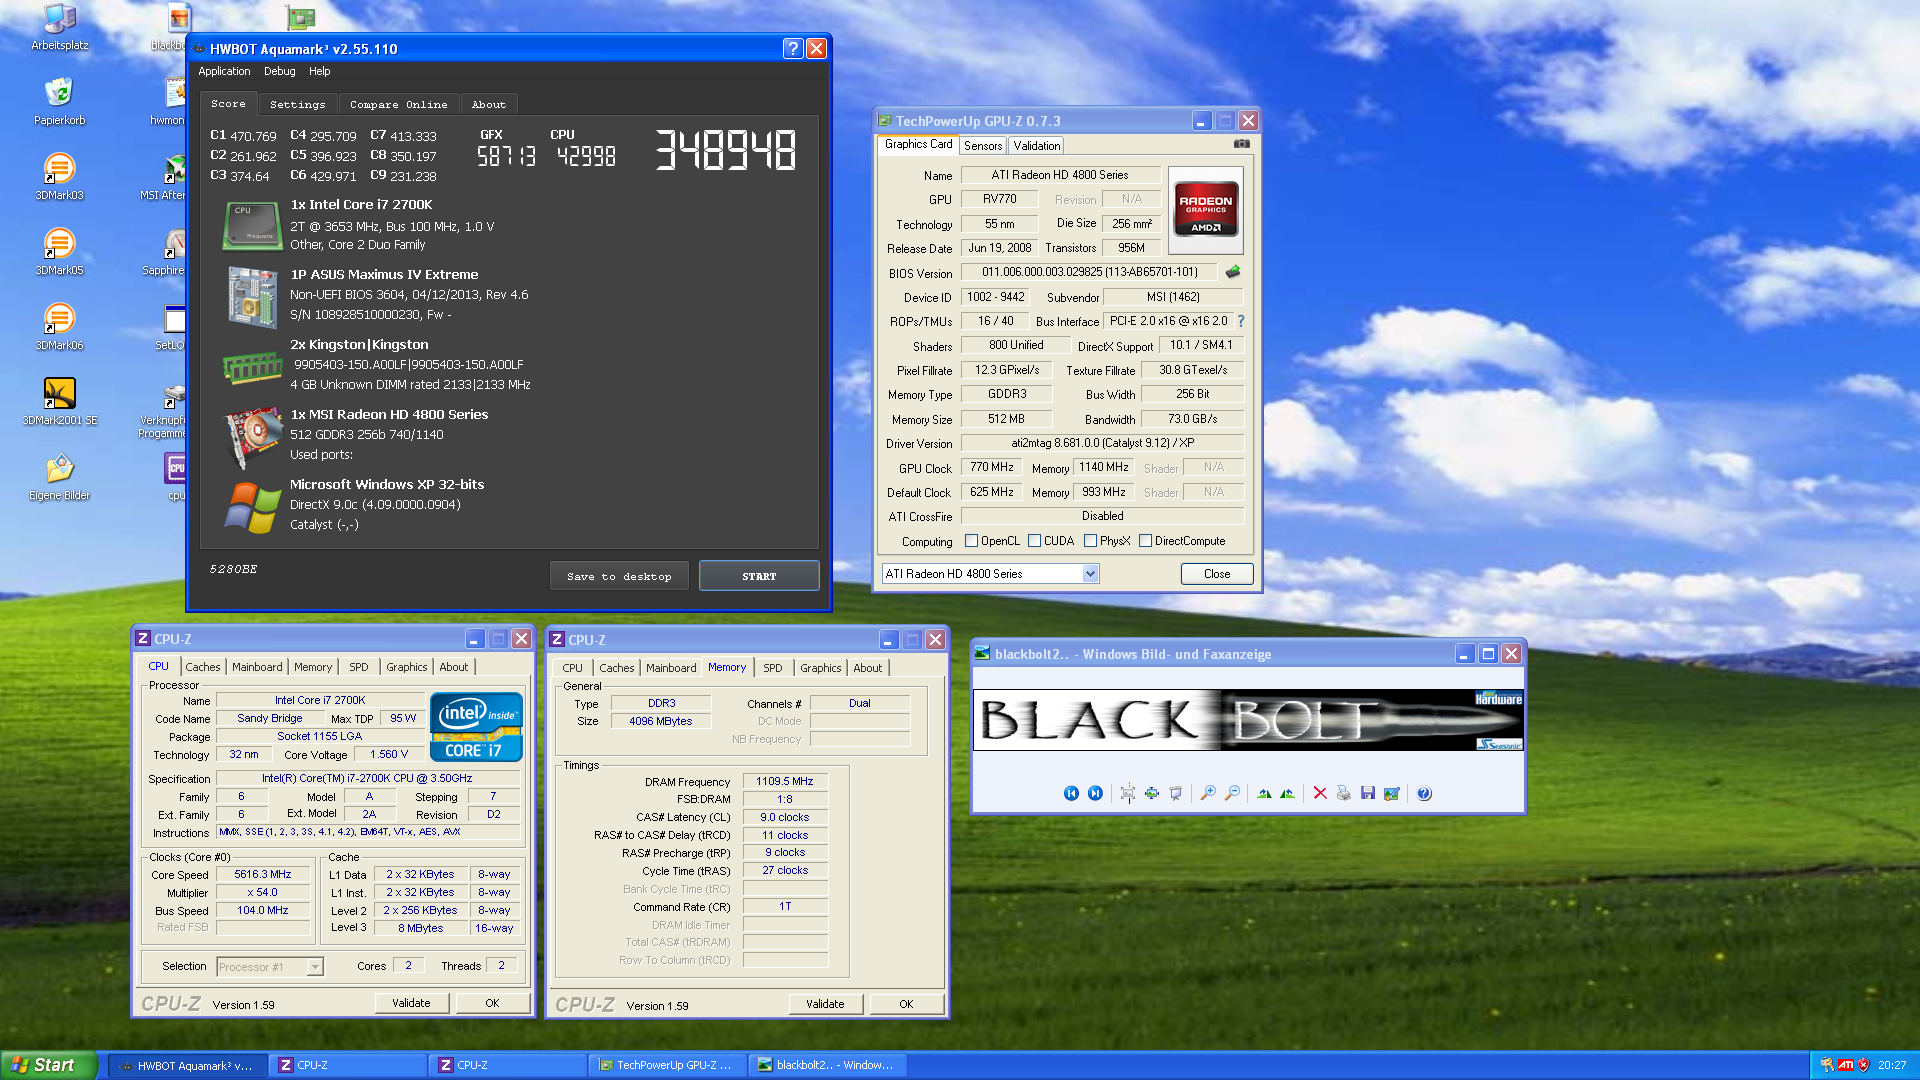Click the Save to desktop button
The width and height of the screenshot is (1920, 1080).
click(x=619, y=576)
